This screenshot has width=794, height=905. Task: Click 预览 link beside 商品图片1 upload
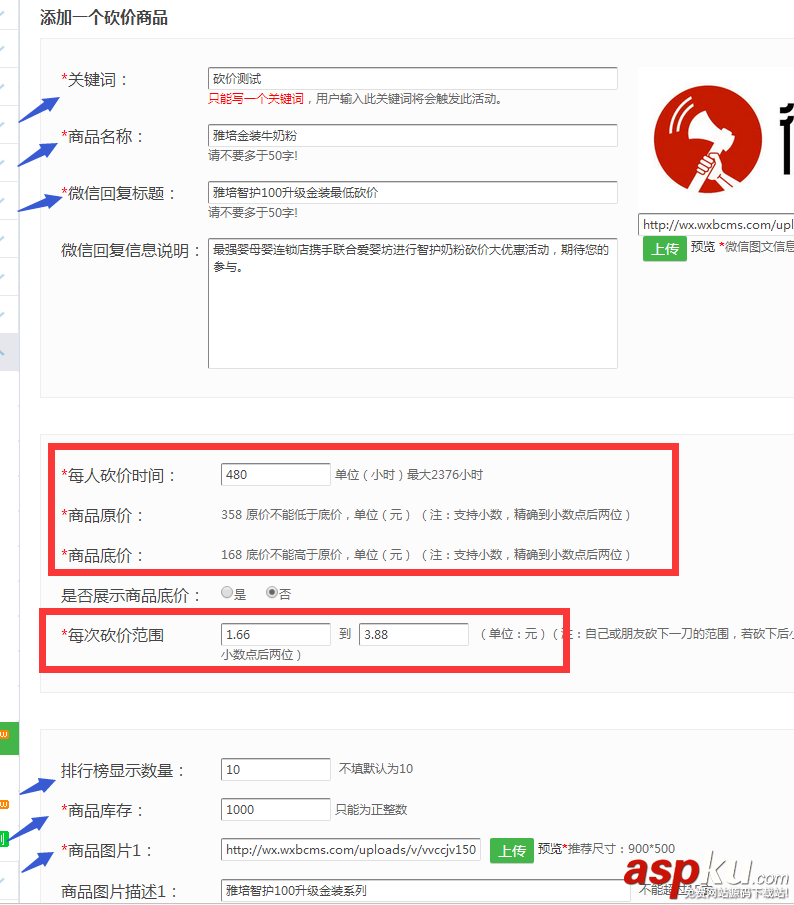[549, 848]
